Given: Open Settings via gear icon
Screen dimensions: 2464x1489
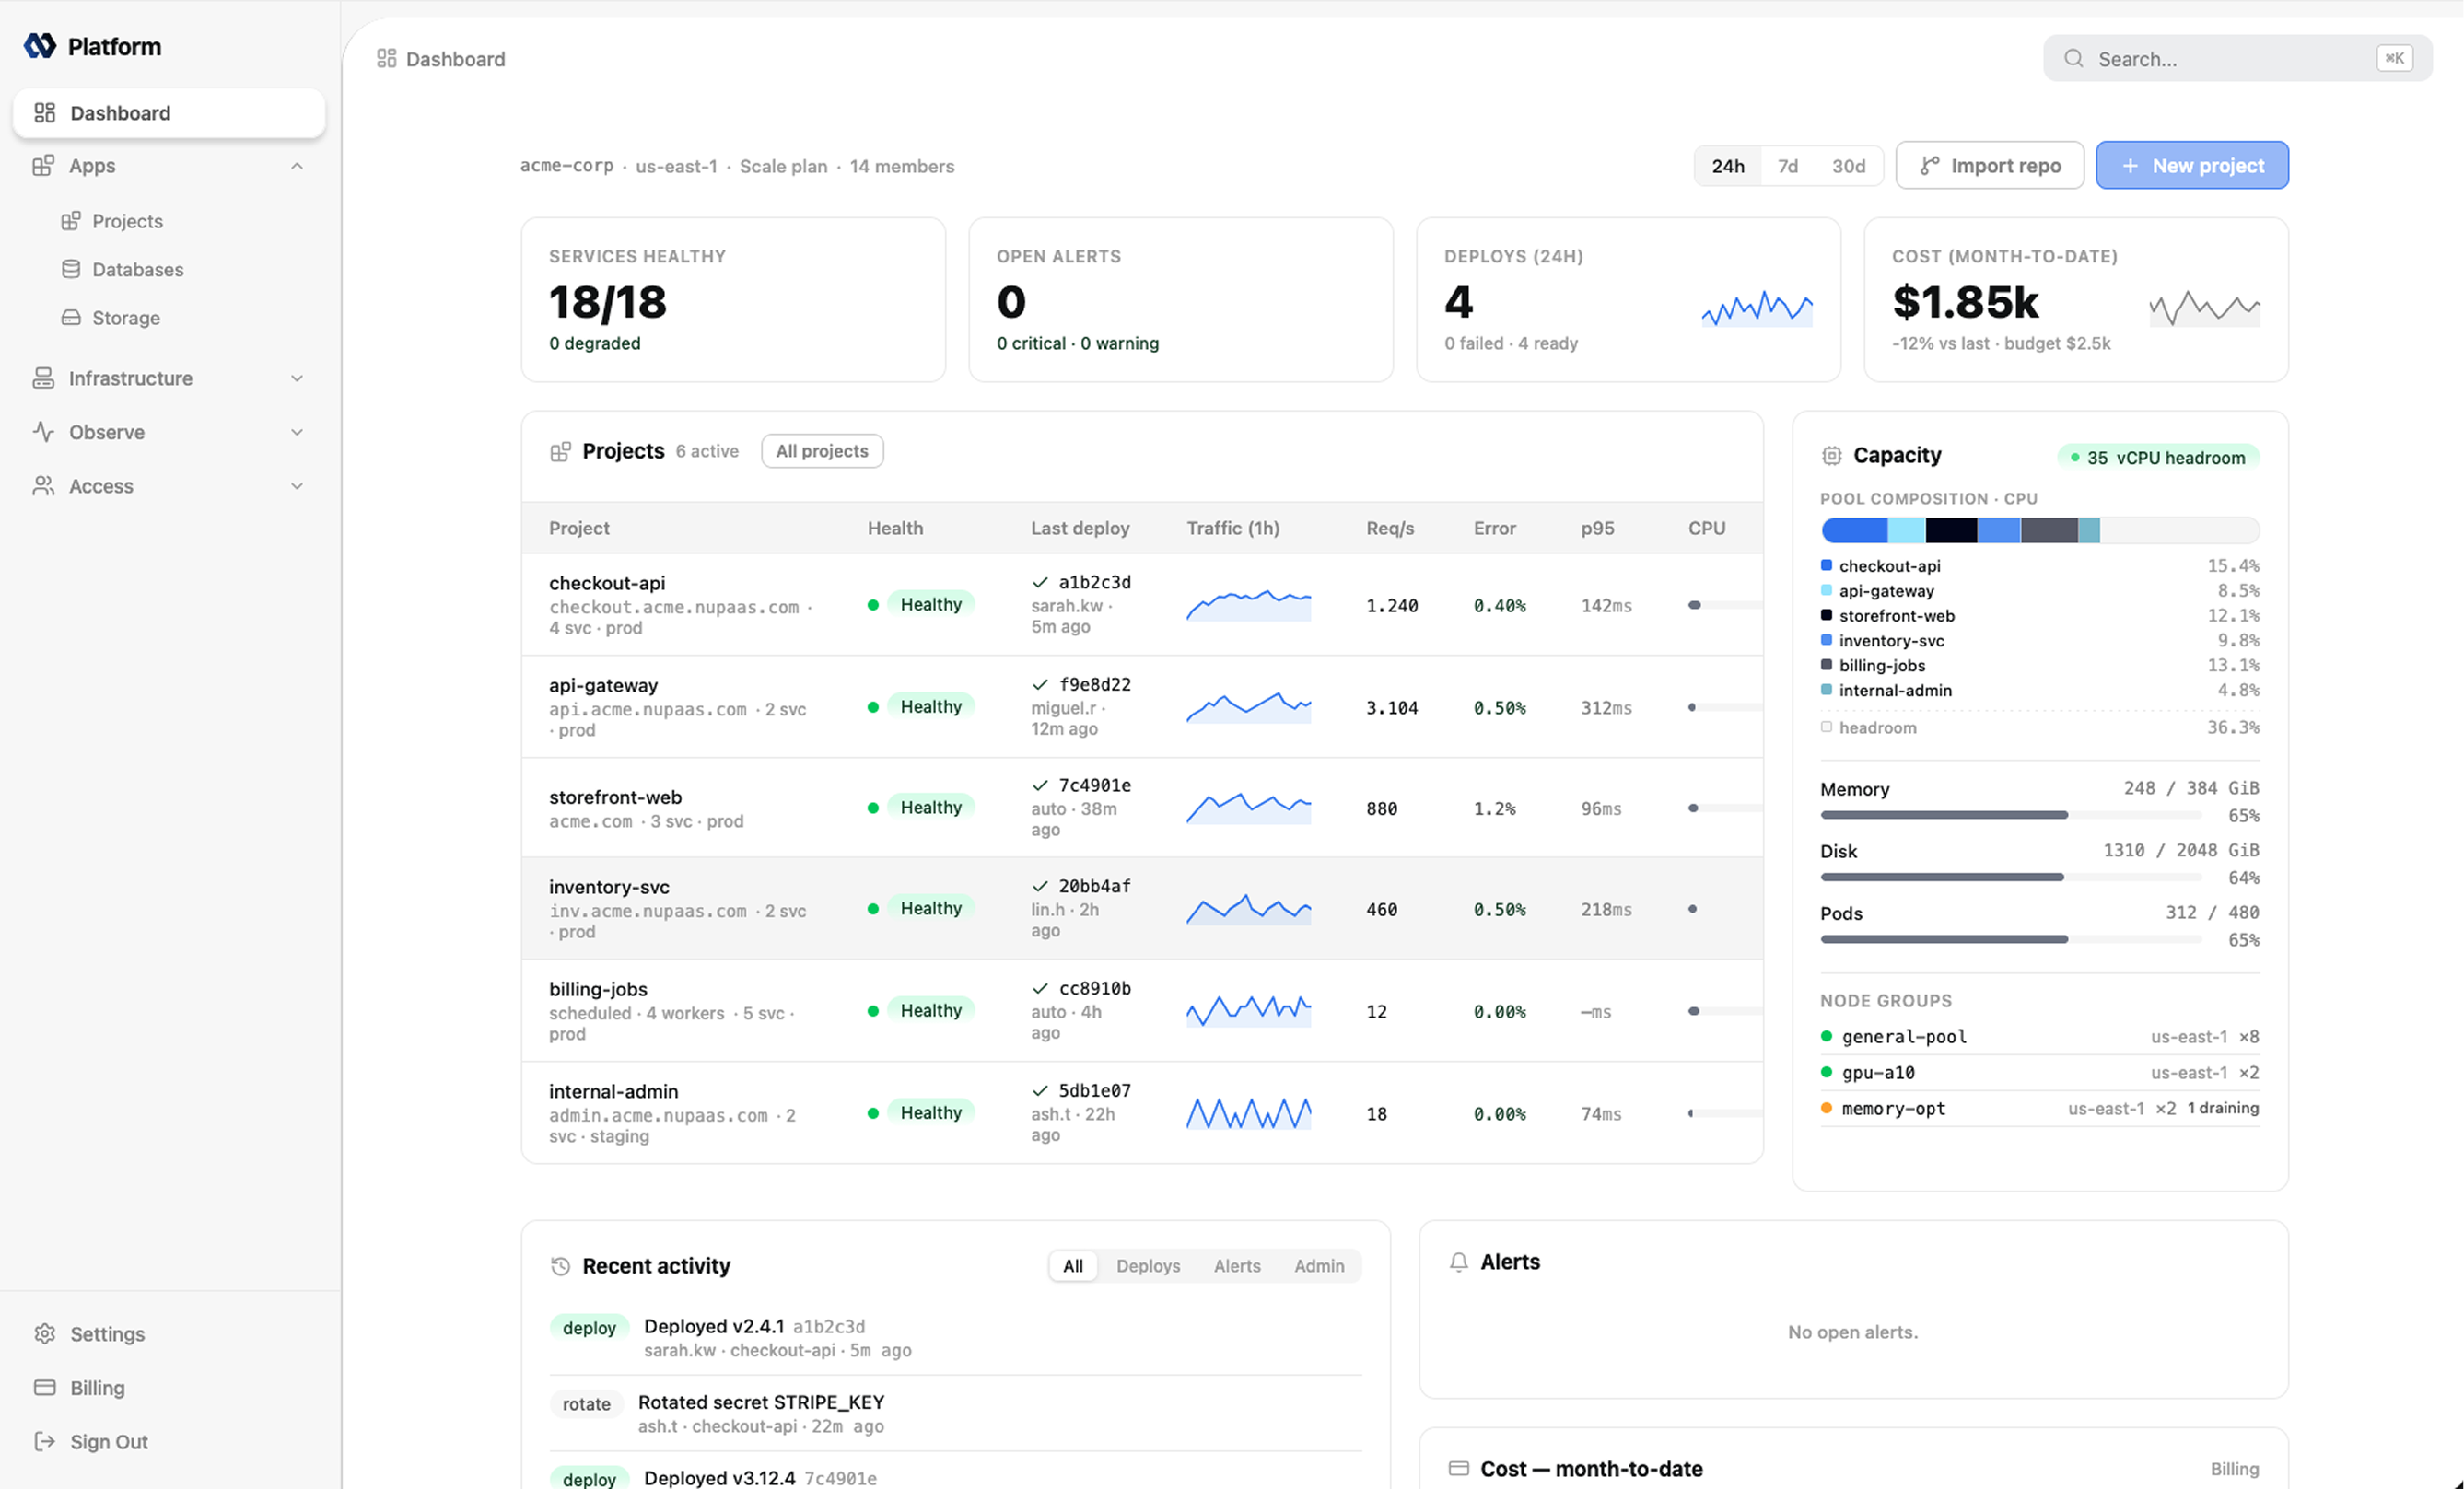Looking at the screenshot, I should tap(45, 1334).
